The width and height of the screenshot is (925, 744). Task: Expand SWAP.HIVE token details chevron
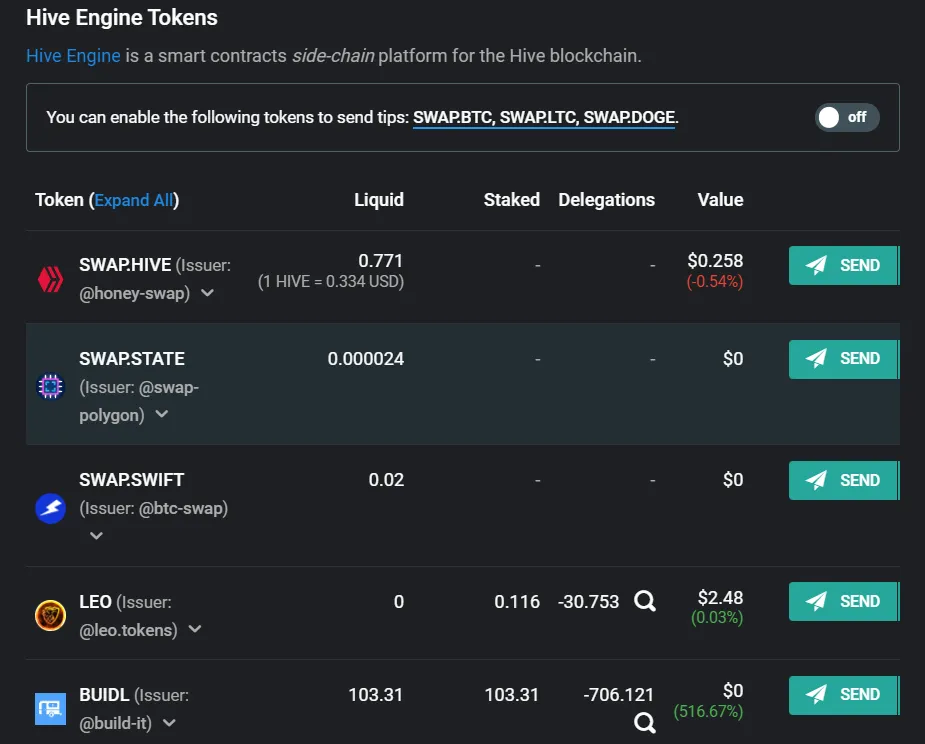[x=207, y=293]
